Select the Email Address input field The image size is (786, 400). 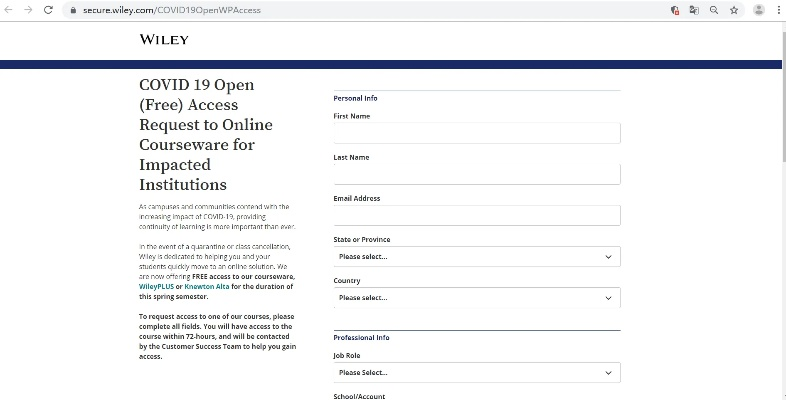476,216
